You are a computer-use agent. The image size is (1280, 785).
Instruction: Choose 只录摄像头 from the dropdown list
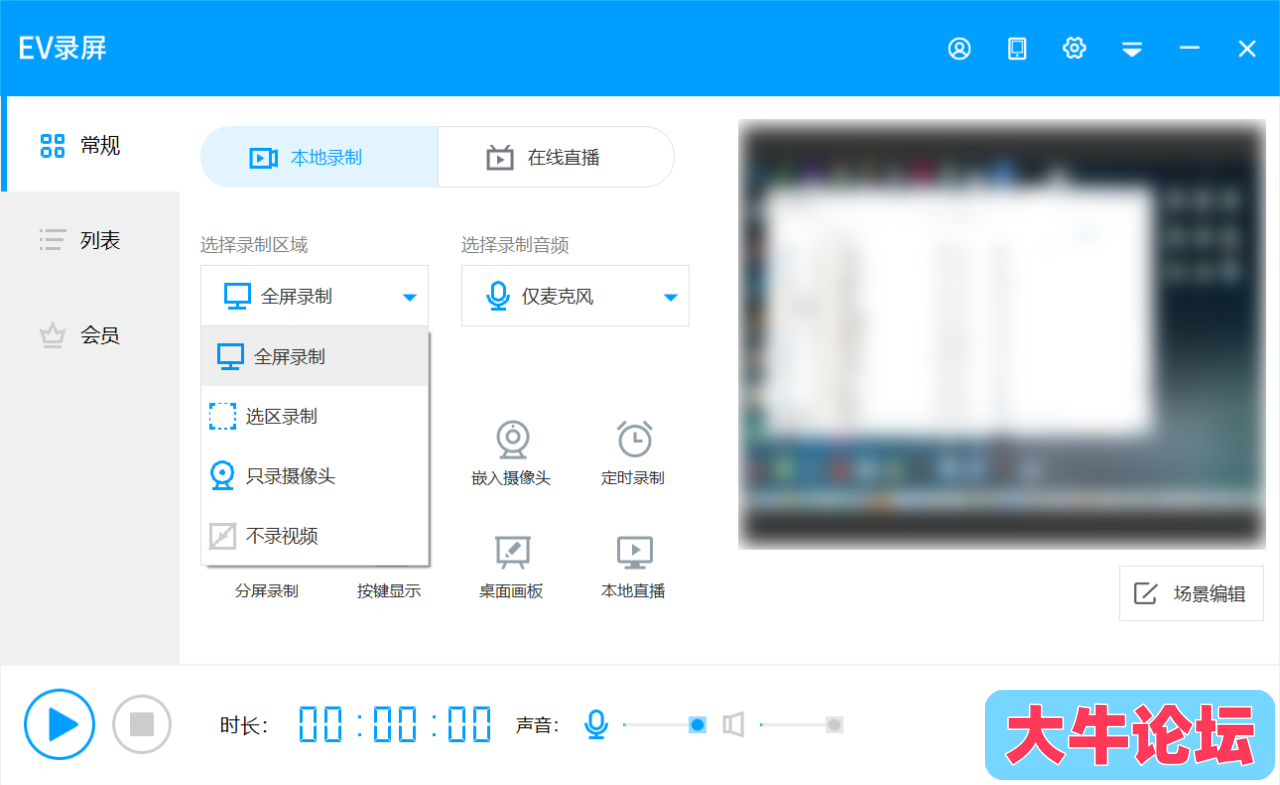[x=315, y=476]
